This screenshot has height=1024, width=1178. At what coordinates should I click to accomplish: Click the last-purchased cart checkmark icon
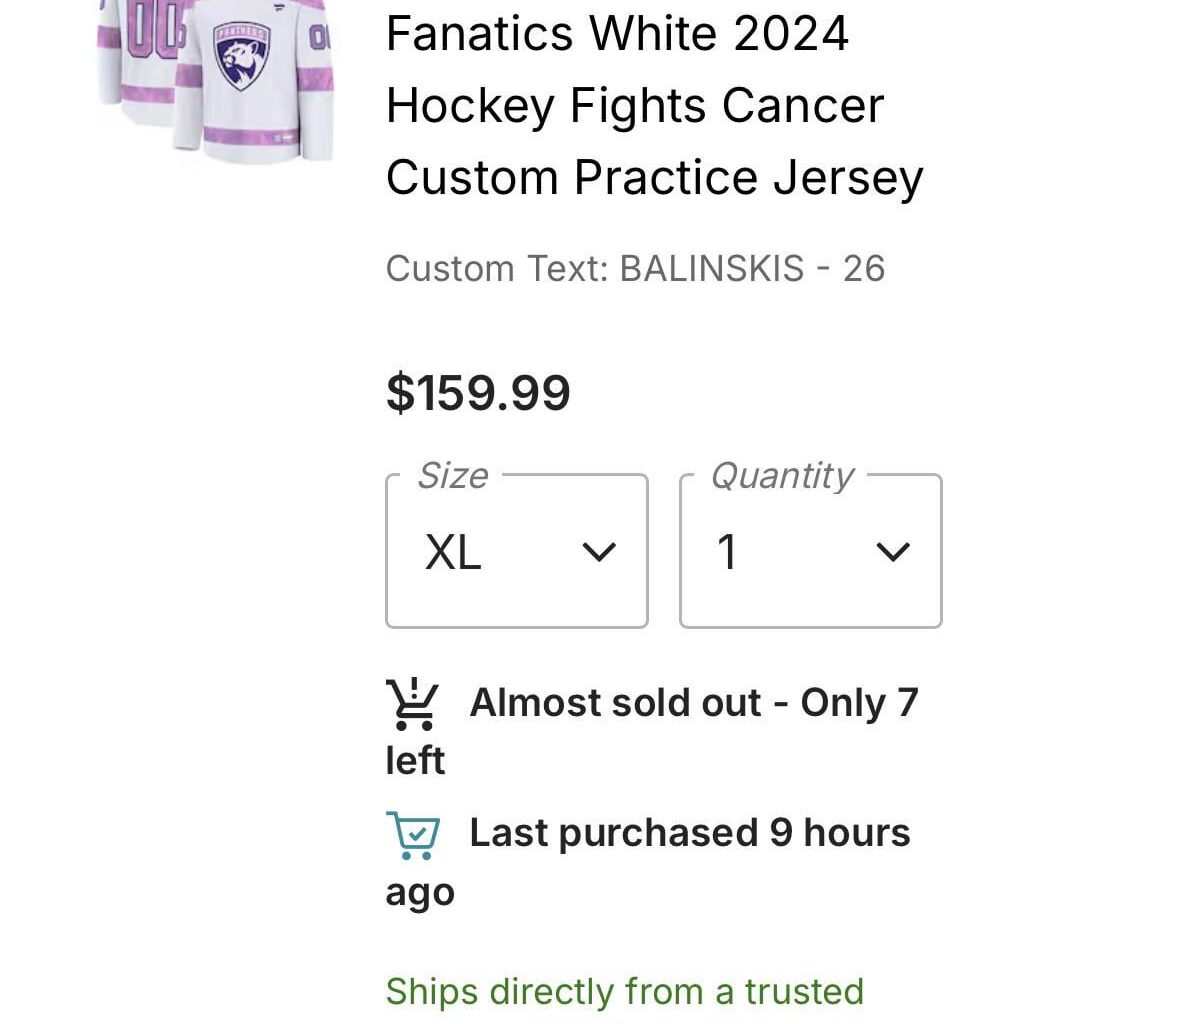click(x=412, y=835)
